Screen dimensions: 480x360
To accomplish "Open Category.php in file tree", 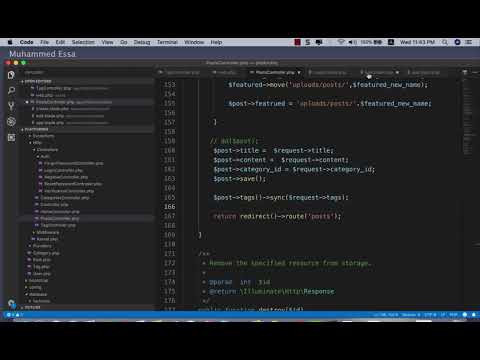I will click(x=43, y=253).
